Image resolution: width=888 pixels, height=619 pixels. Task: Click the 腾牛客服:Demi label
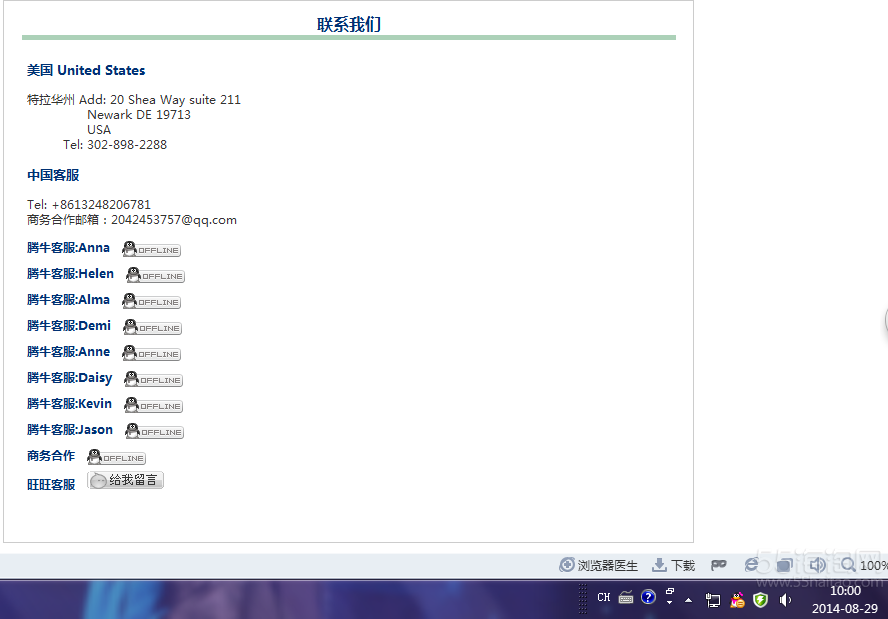[69, 326]
